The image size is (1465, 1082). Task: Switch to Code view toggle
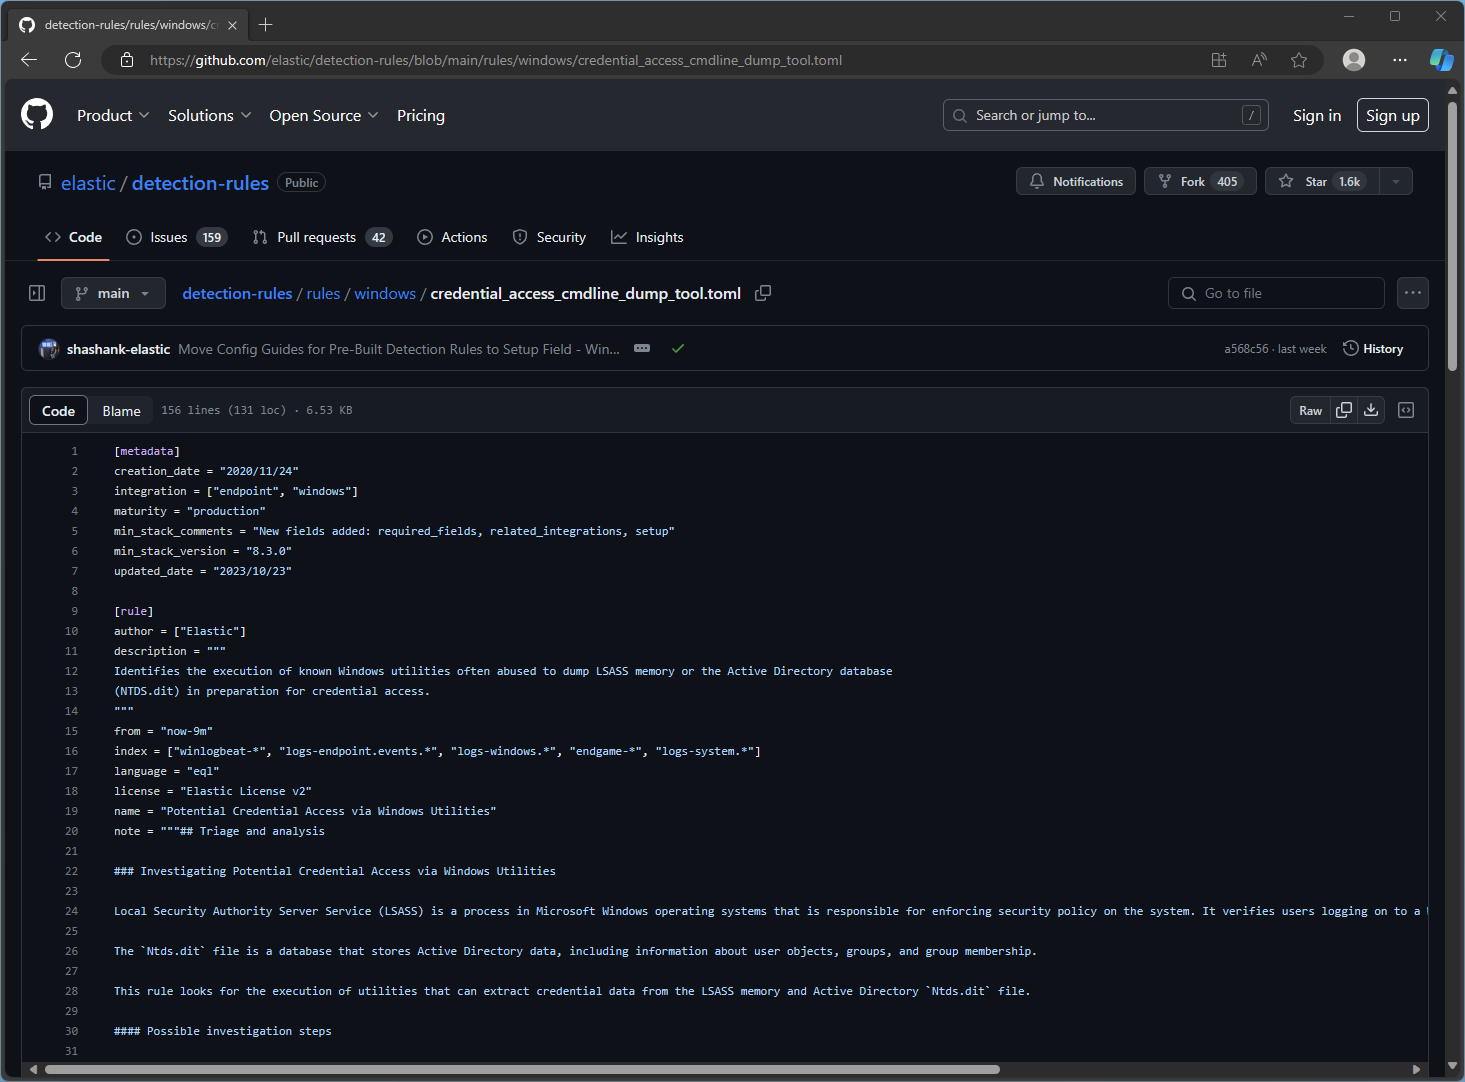[58, 411]
